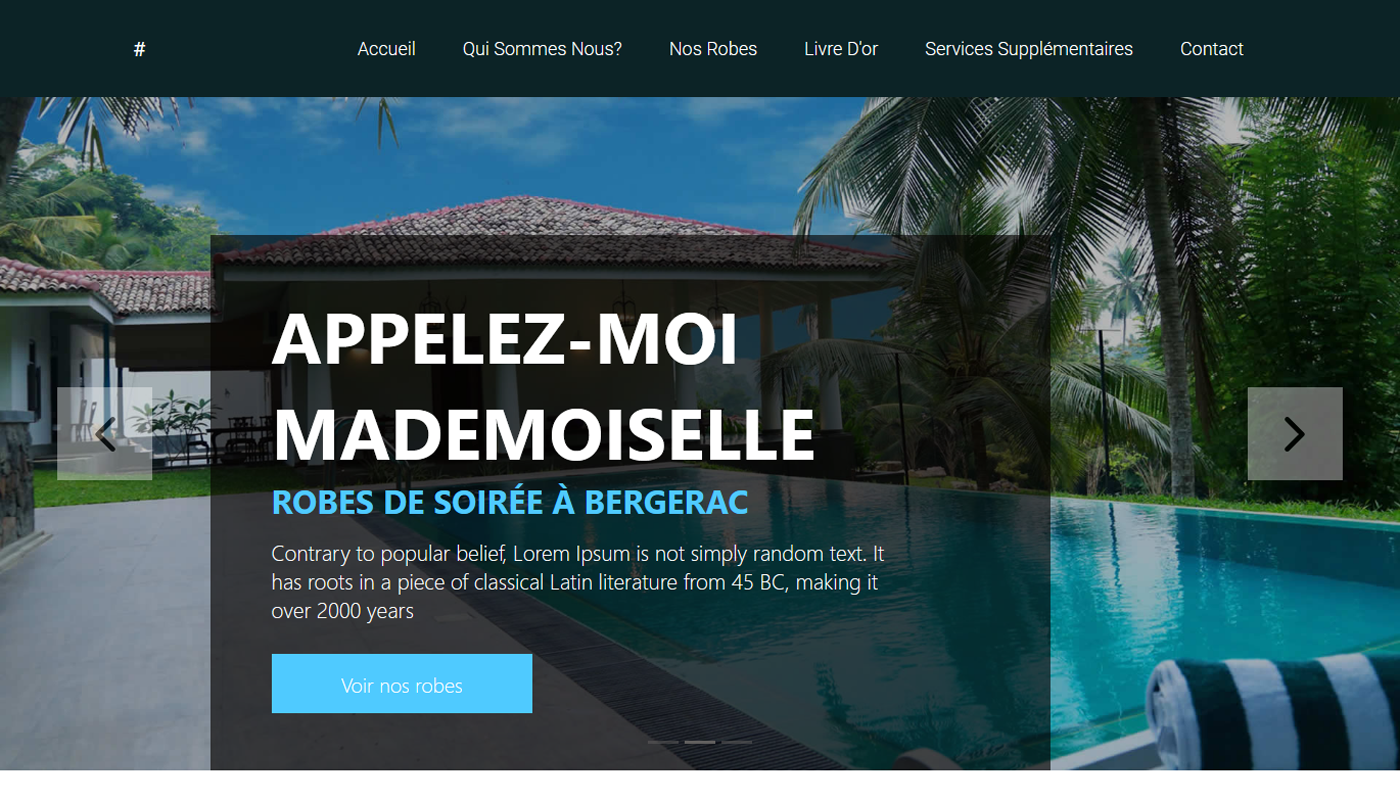Click the # logo in the header
The width and height of the screenshot is (1400, 800).
[140, 49]
